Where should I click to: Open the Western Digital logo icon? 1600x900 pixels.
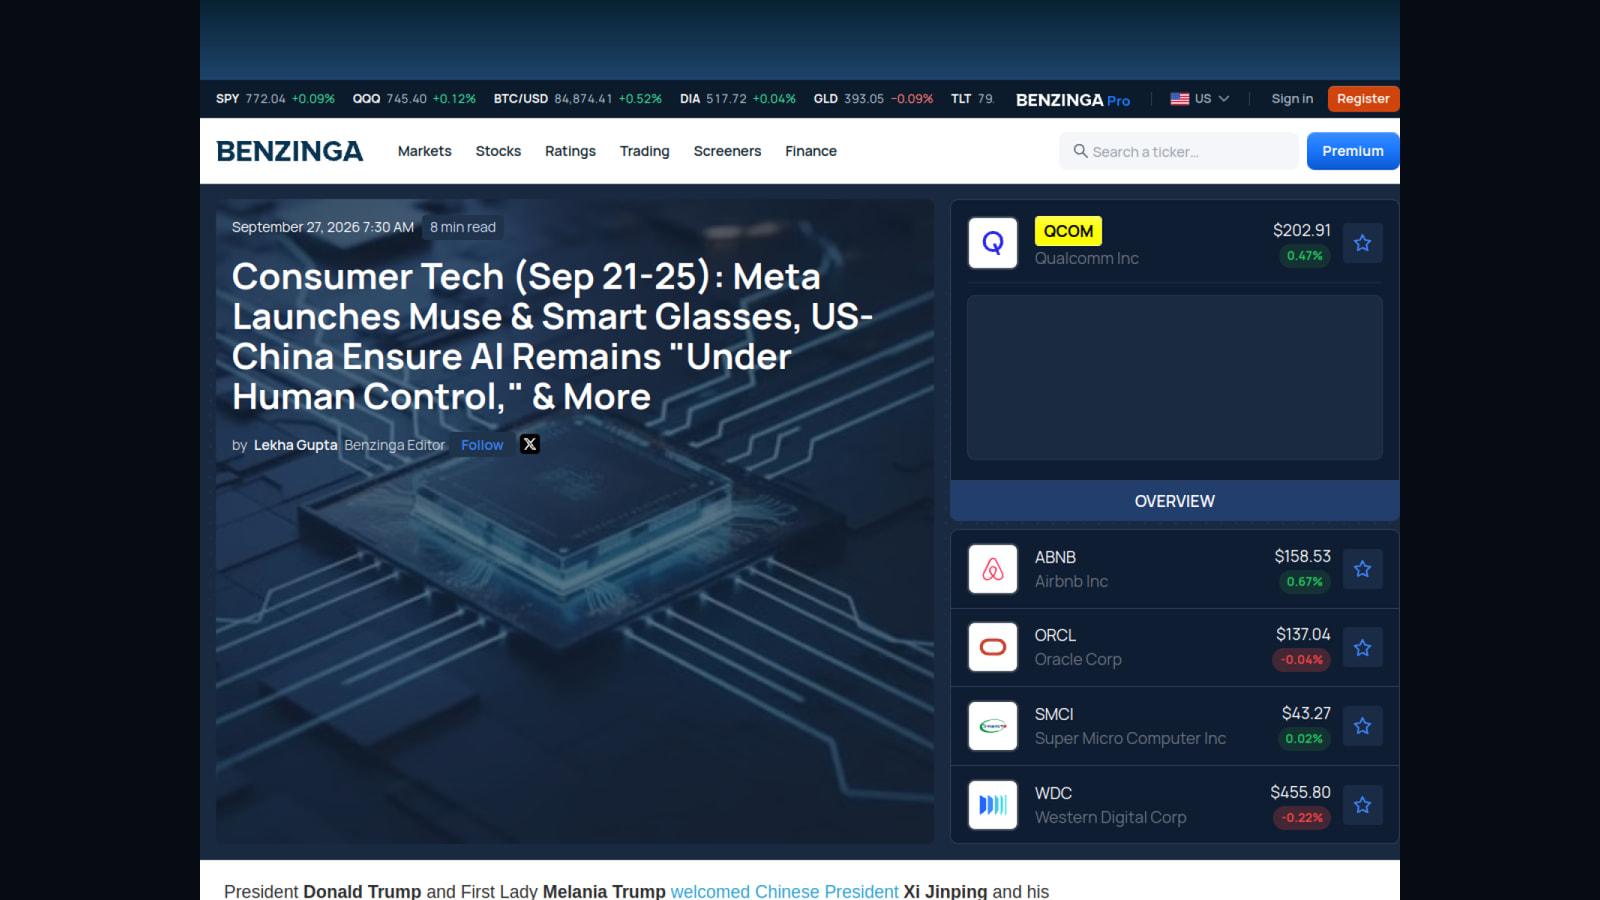pyautogui.click(x=993, y=805)
